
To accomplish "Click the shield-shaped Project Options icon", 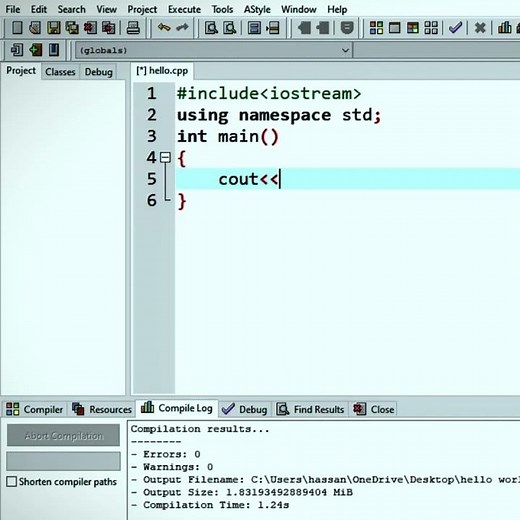I will tap(347, 28).
